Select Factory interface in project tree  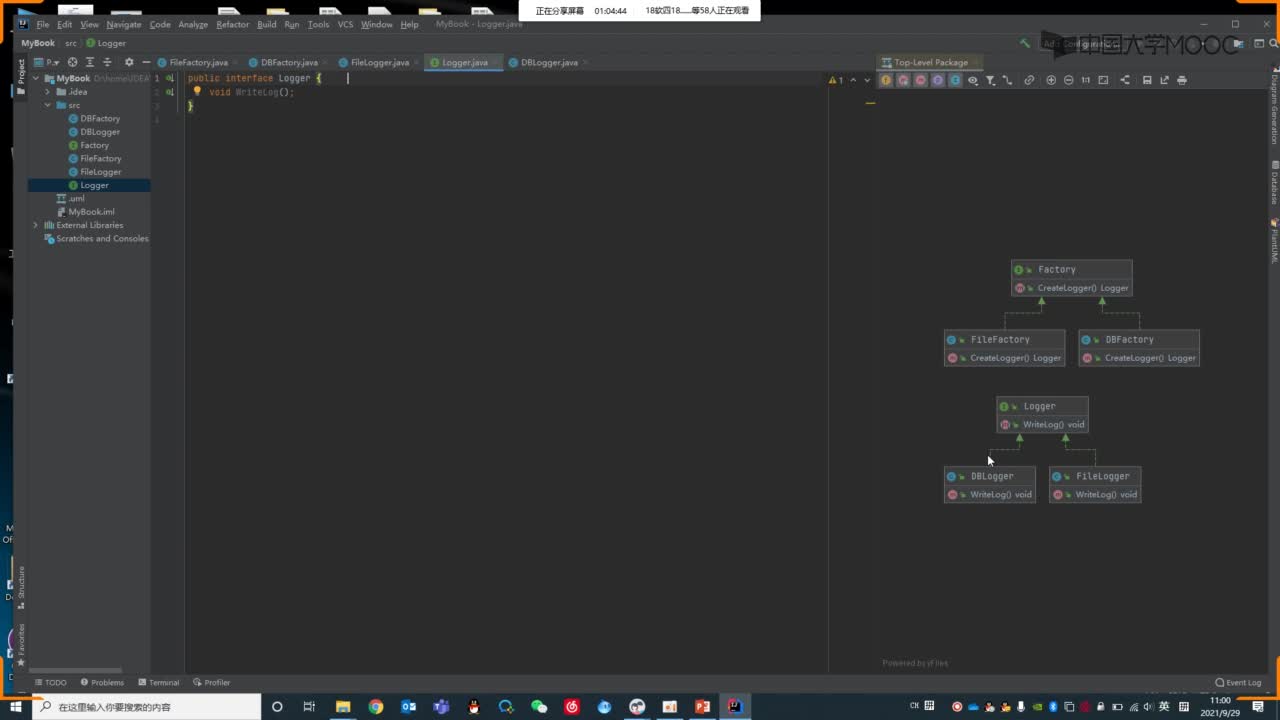94,145
